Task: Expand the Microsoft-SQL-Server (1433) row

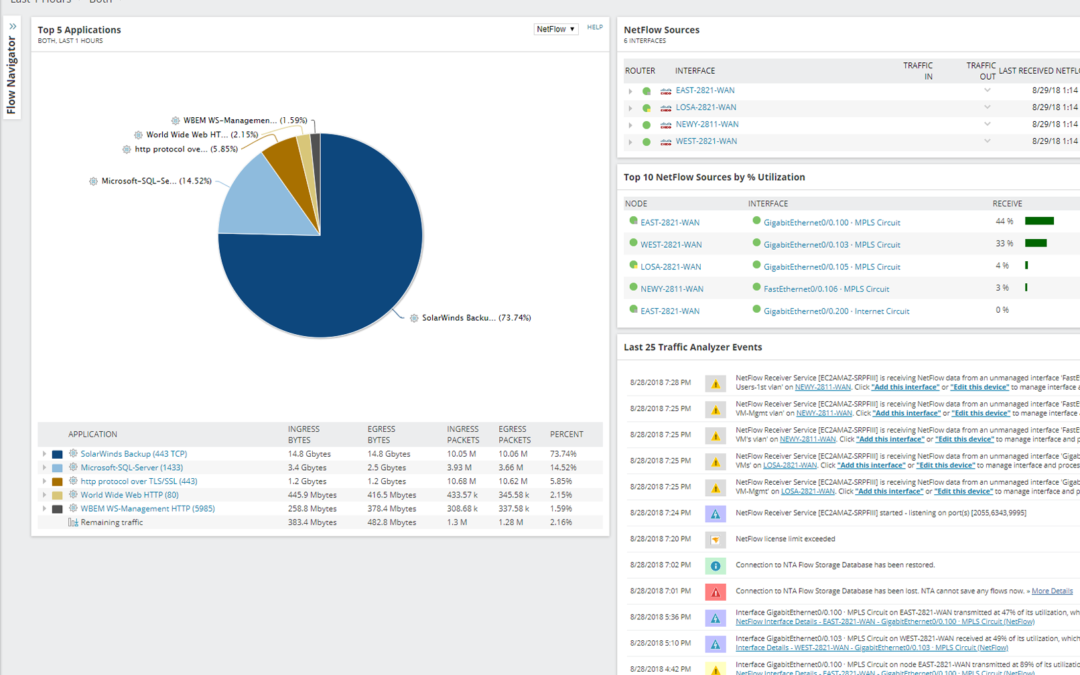Action: click(x=44, y=468)
